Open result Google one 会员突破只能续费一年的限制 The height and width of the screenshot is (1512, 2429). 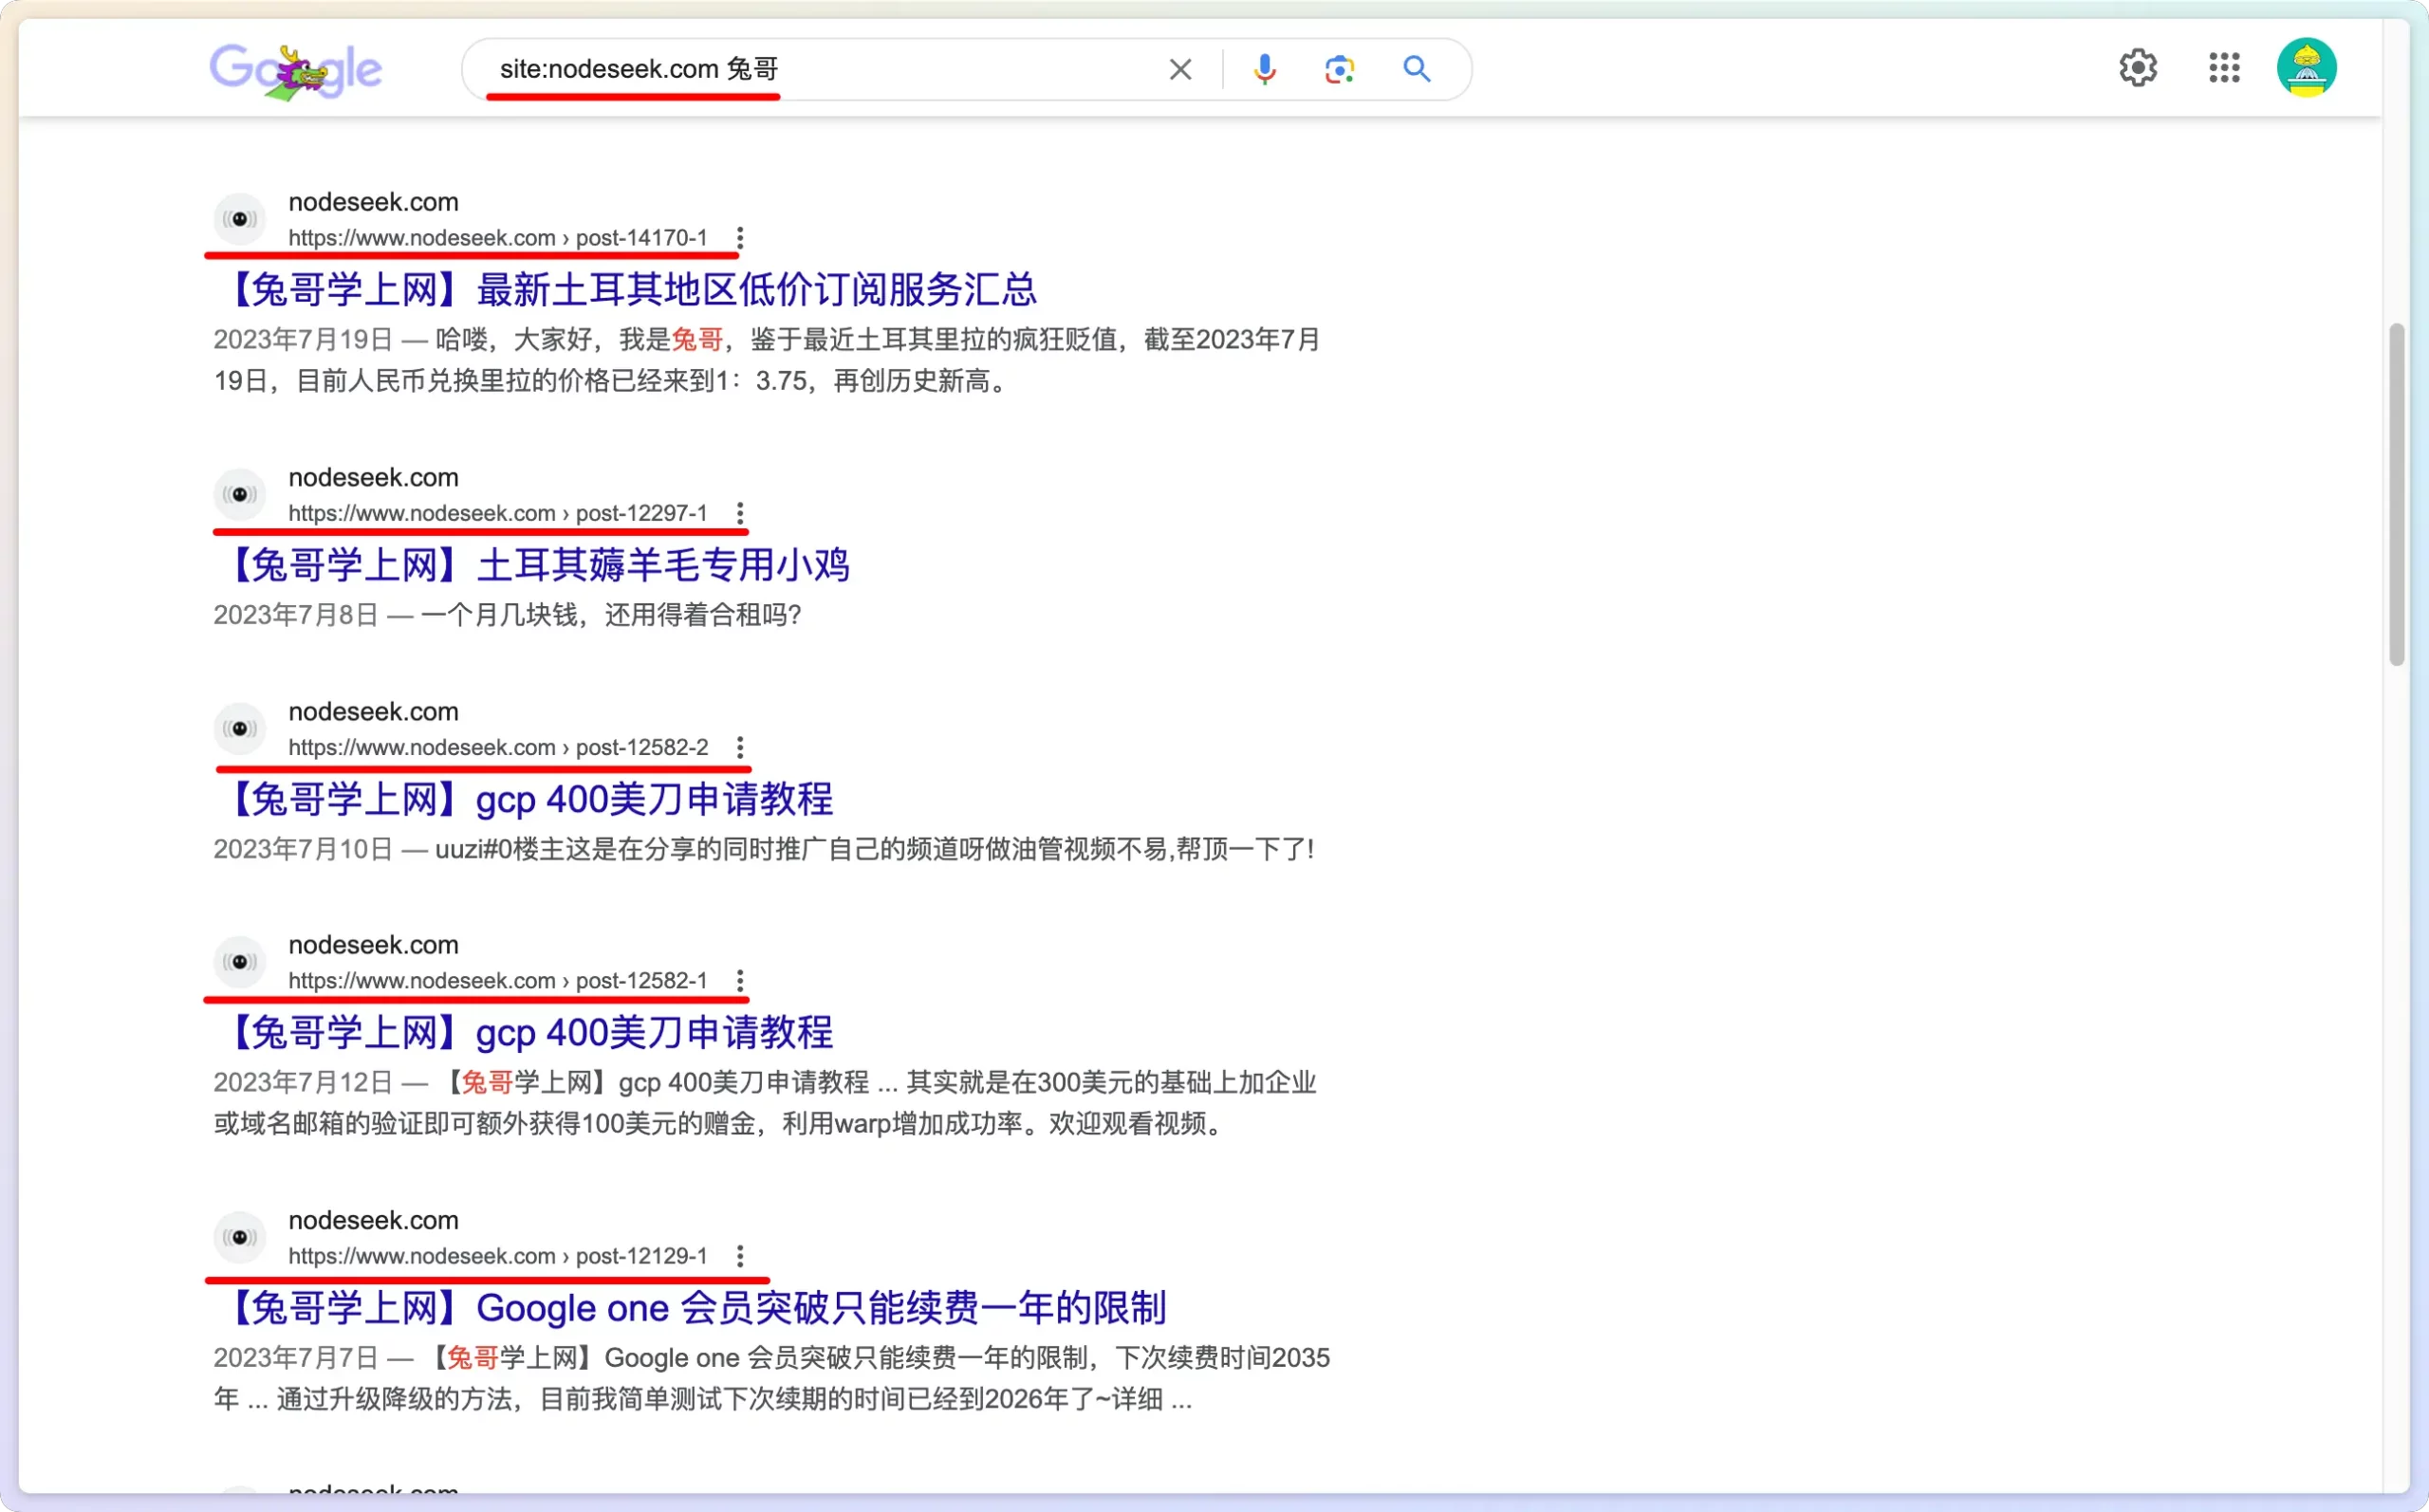(690, 1308)
